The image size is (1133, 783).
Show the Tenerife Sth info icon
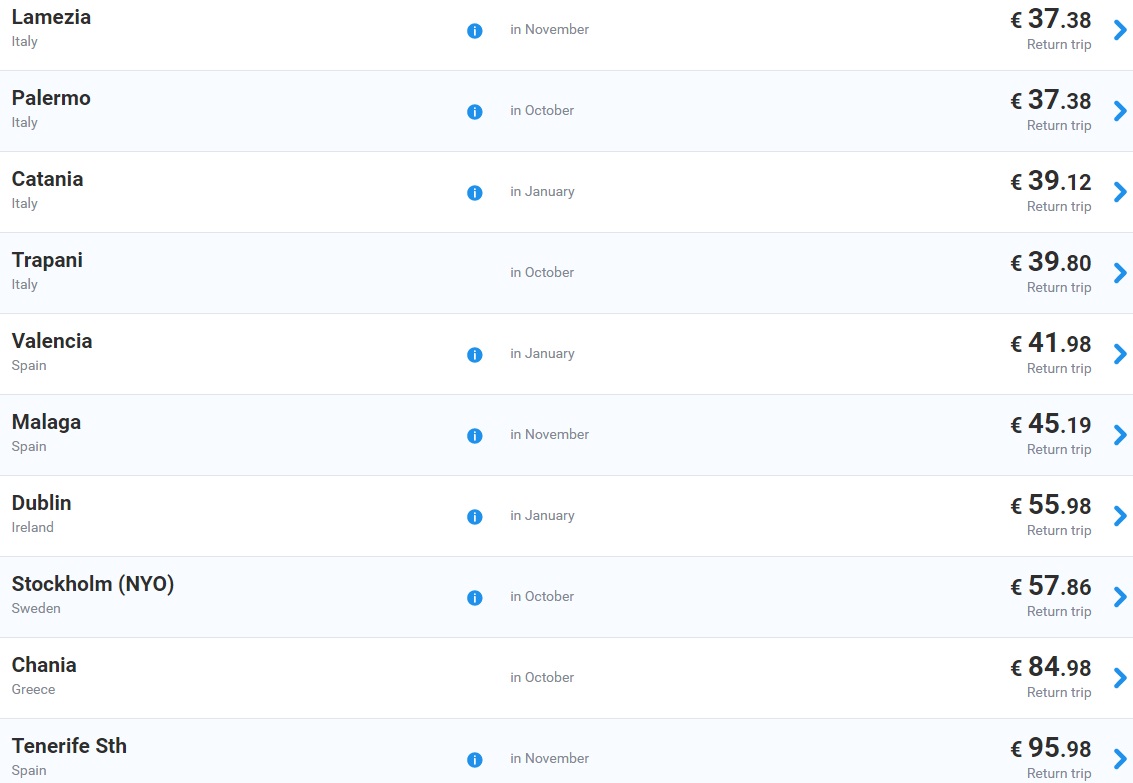[475, 760]
